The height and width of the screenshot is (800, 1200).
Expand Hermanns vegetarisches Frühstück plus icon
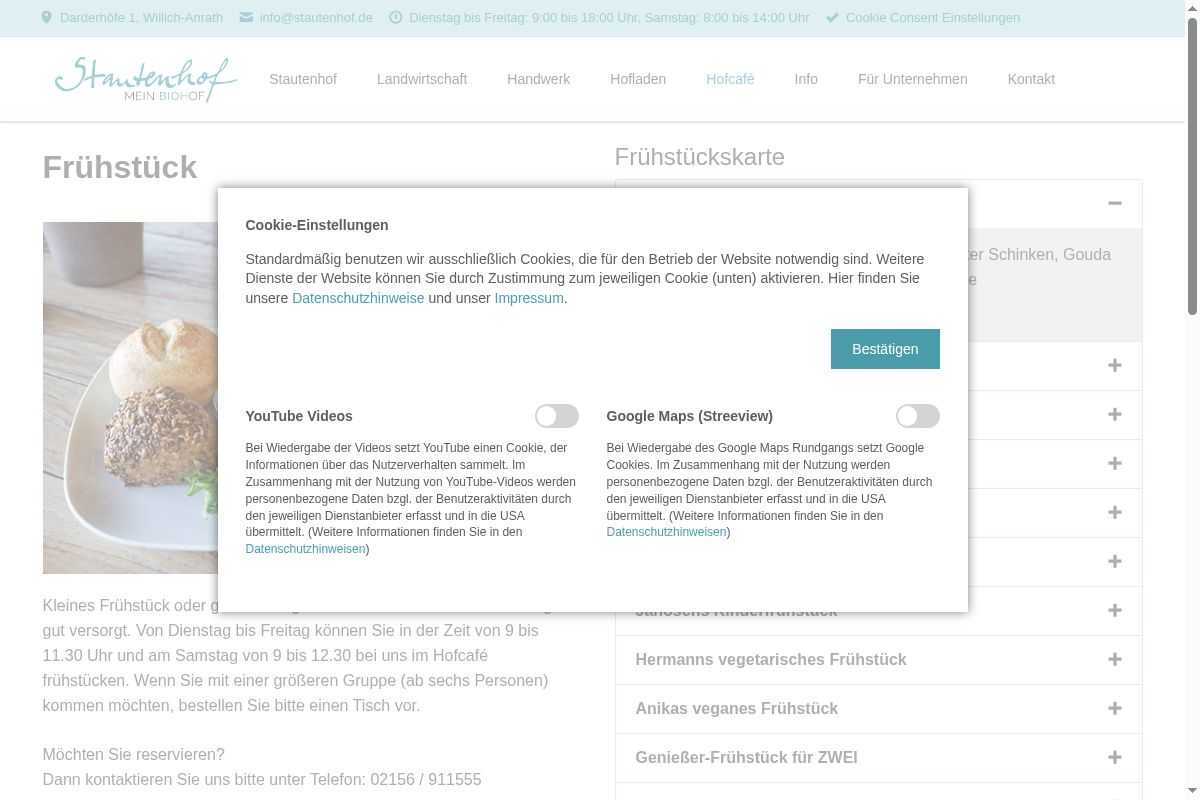point(1114,659)
